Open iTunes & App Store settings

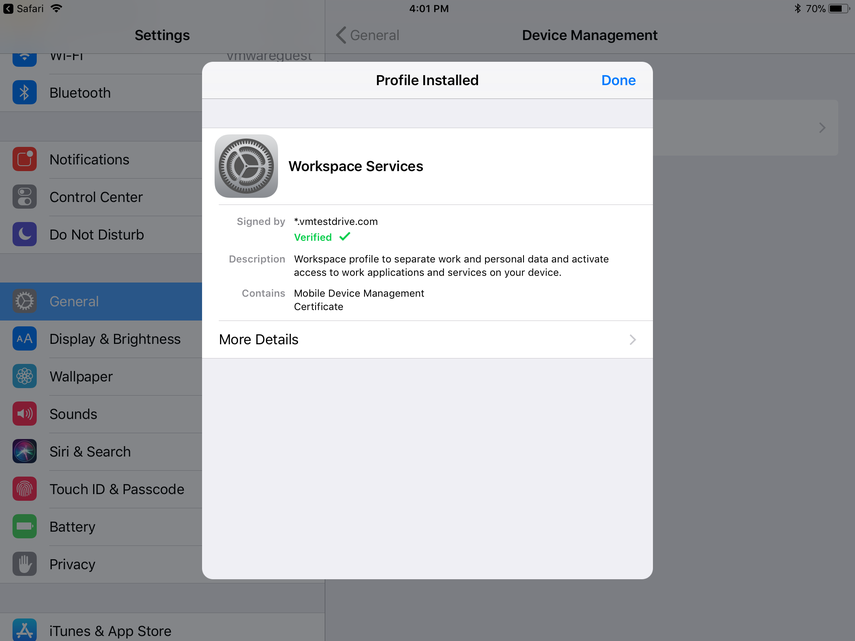(x=110, y=630)
